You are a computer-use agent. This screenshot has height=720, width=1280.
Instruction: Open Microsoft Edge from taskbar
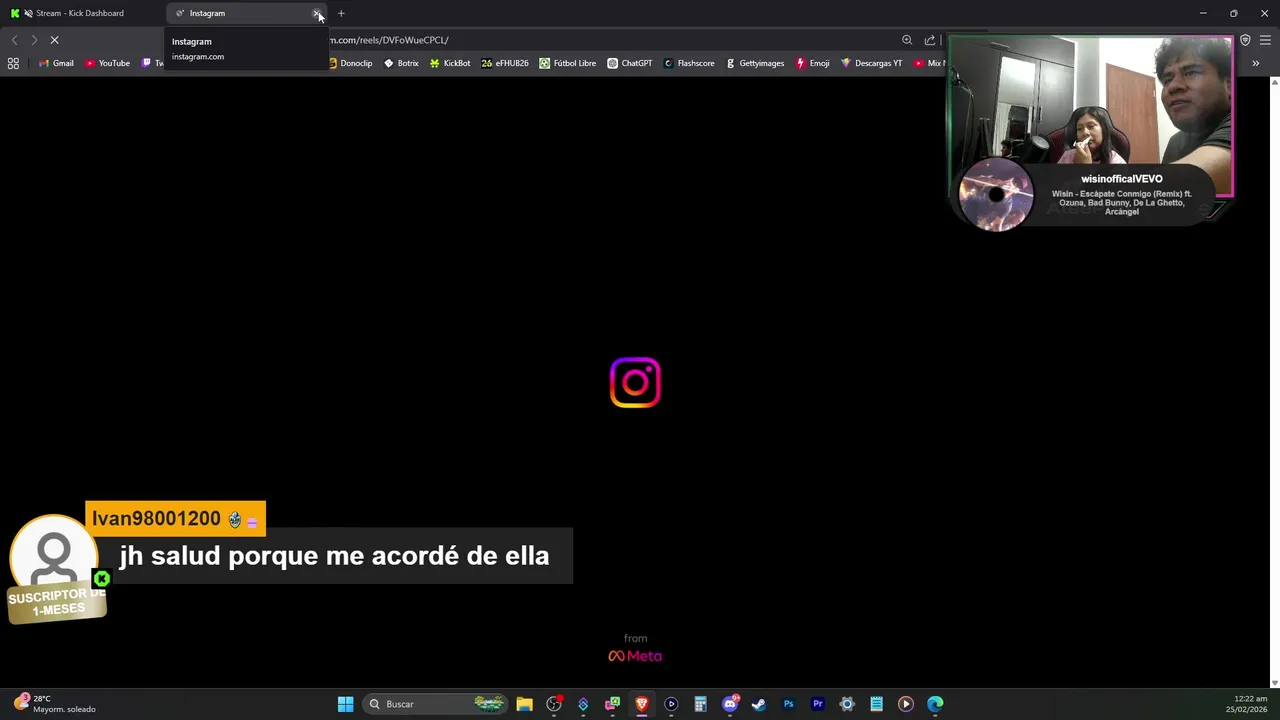pos(935,704)
